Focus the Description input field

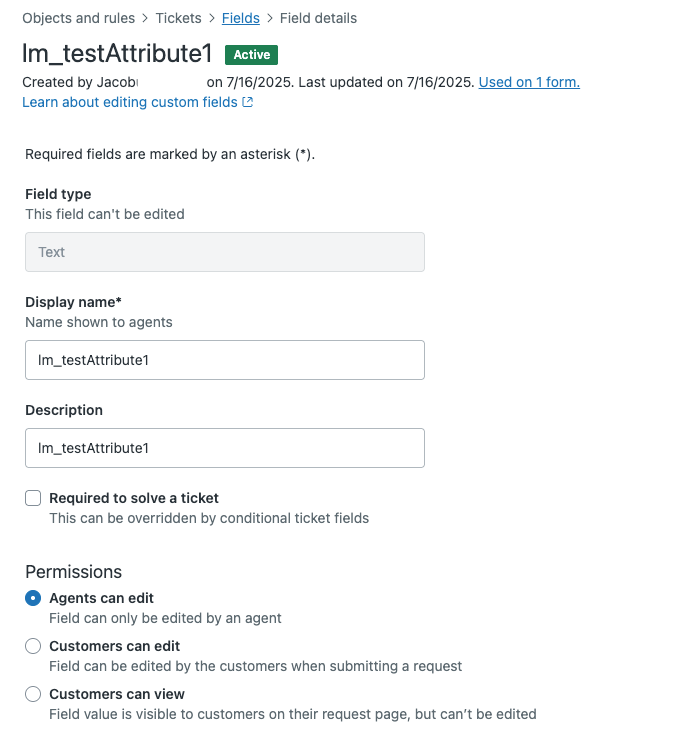225,448
